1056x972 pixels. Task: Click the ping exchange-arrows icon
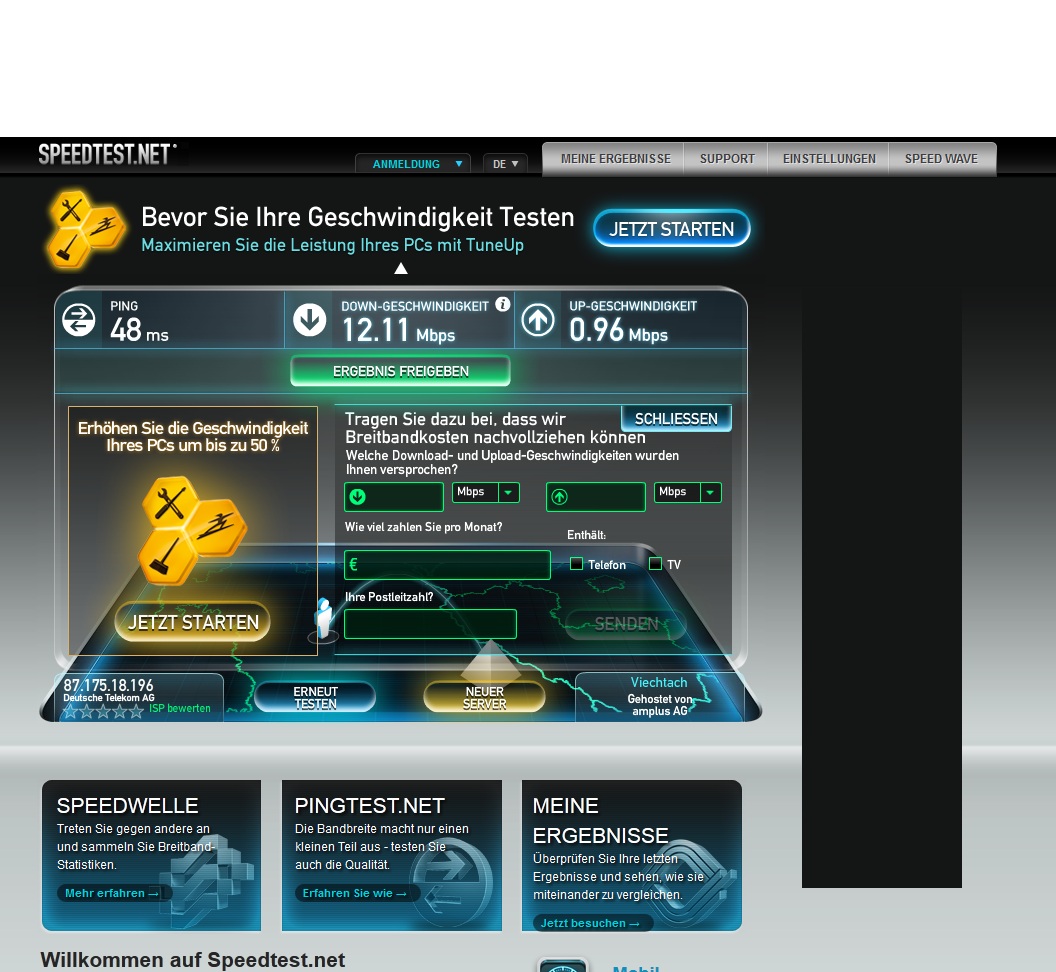coord(79,320)
